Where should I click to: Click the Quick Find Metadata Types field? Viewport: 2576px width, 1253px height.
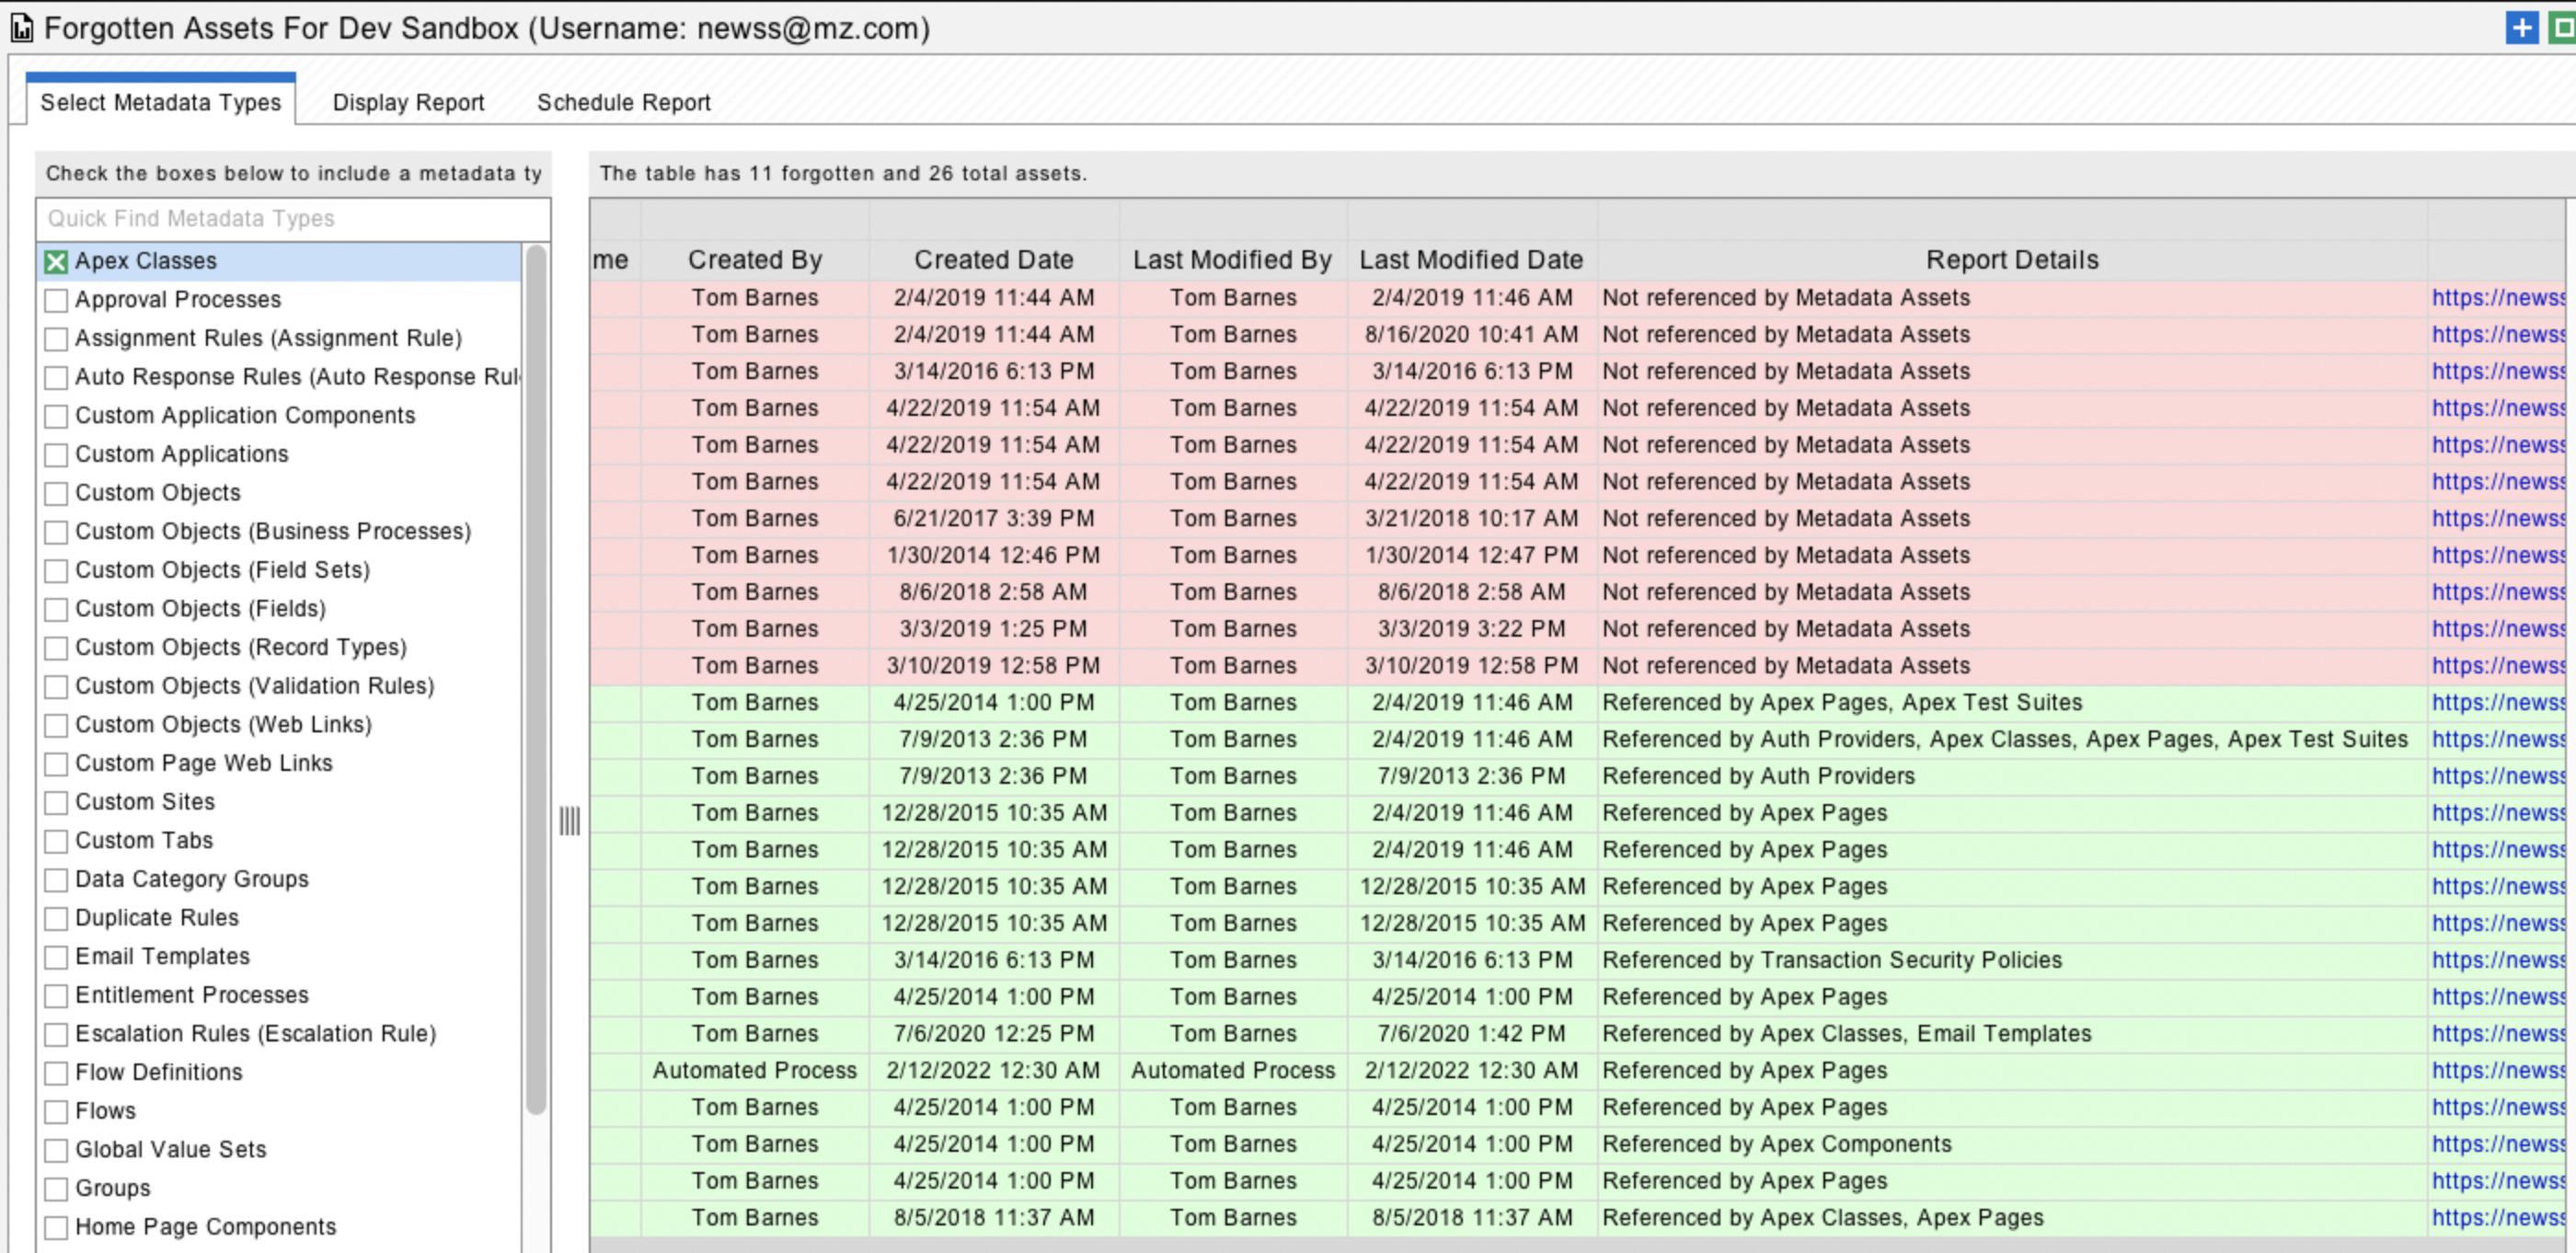[292, 218]
